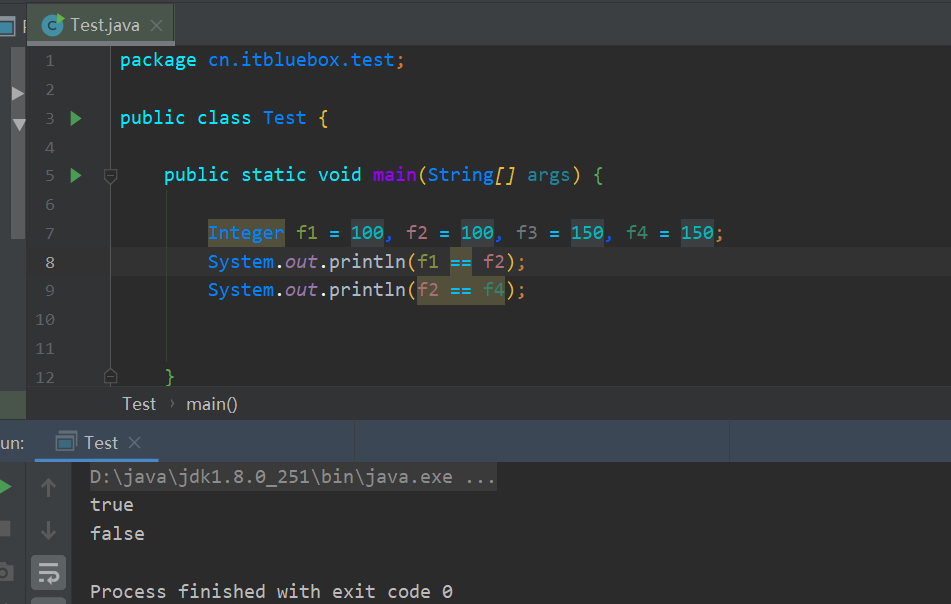The image size is (951, 604).
Task: Click the Up the stack trace arrow
Action: (49, 488)
